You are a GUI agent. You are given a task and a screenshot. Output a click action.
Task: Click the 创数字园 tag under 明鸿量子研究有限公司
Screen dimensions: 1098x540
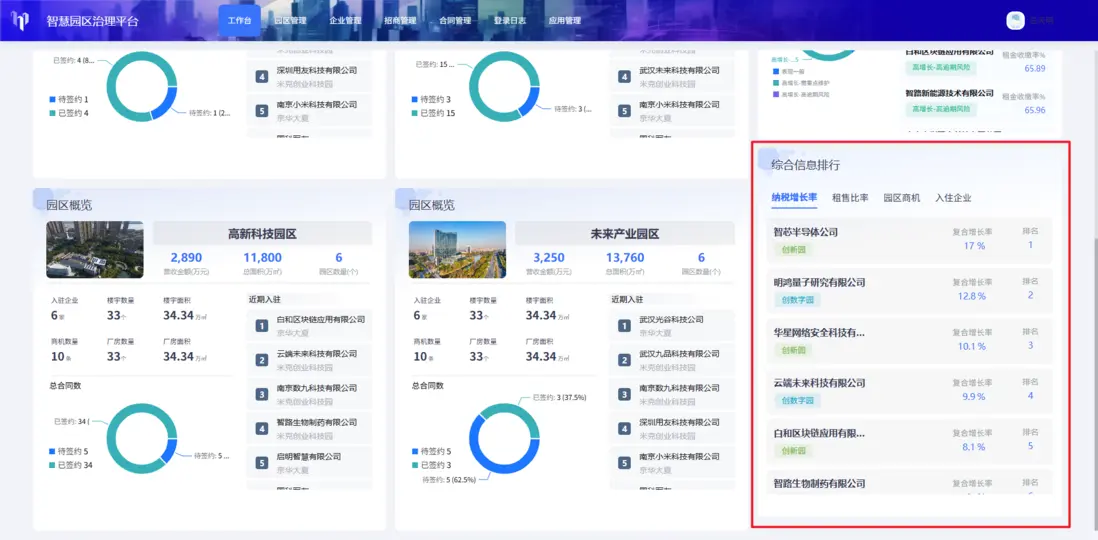pos(797,300)
